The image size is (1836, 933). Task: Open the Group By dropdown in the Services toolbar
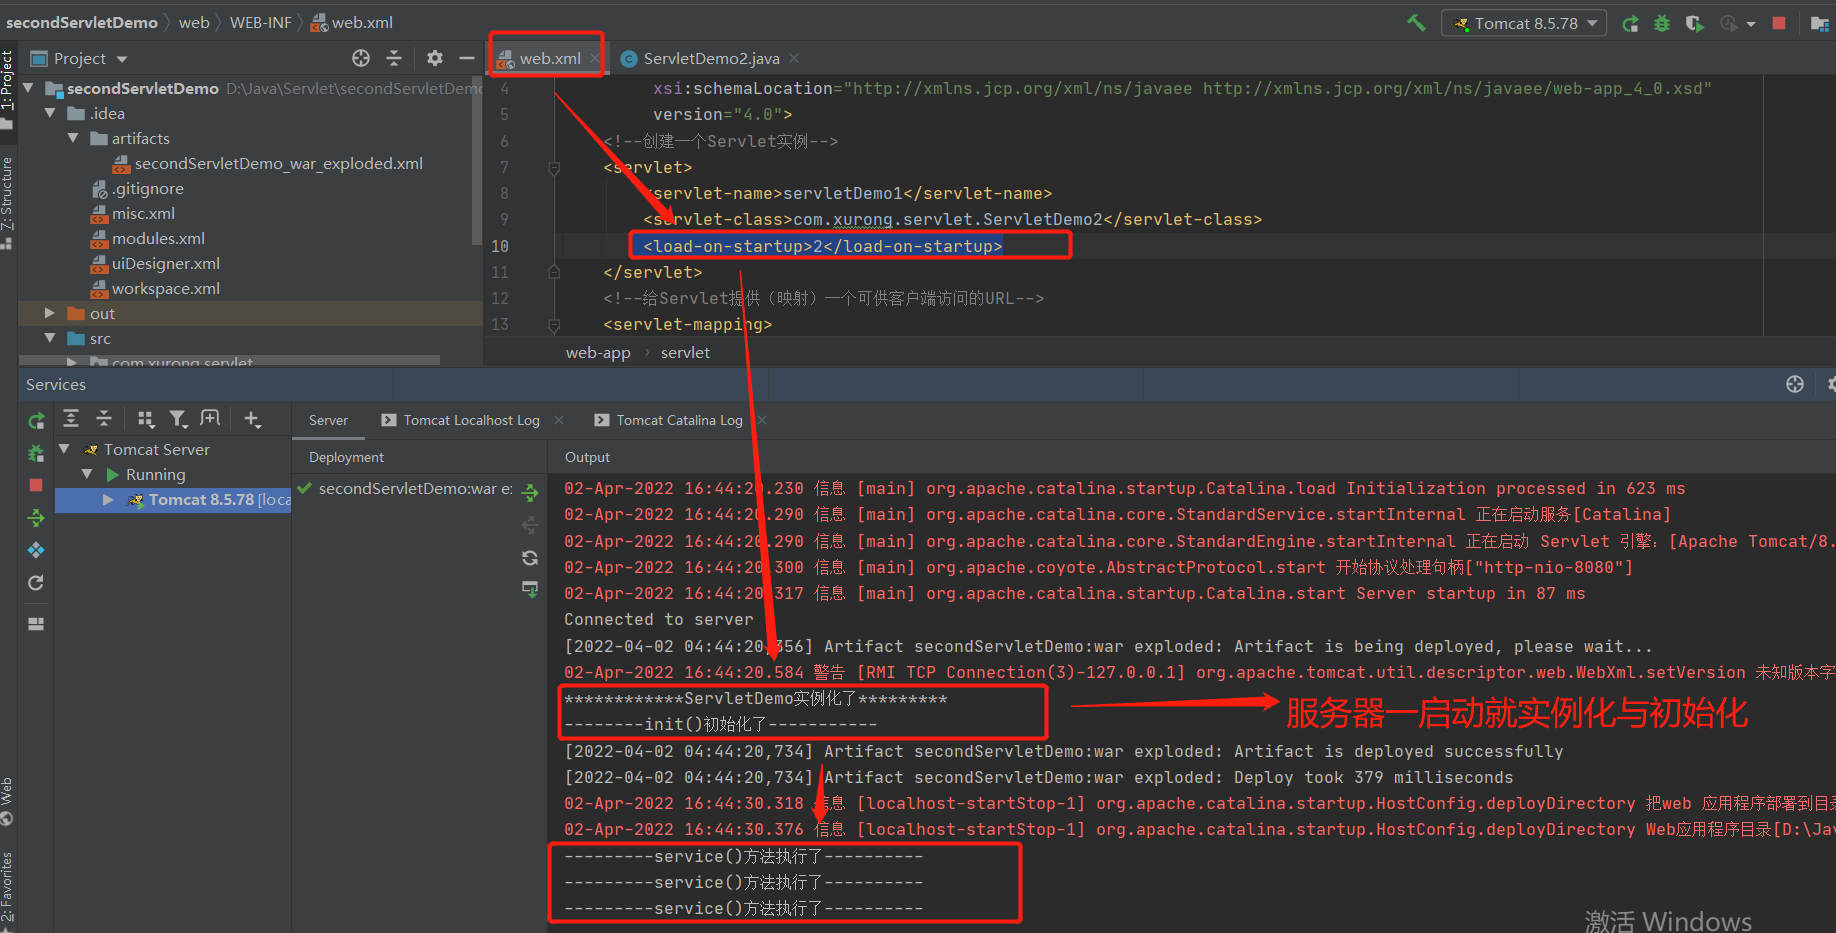146,419
